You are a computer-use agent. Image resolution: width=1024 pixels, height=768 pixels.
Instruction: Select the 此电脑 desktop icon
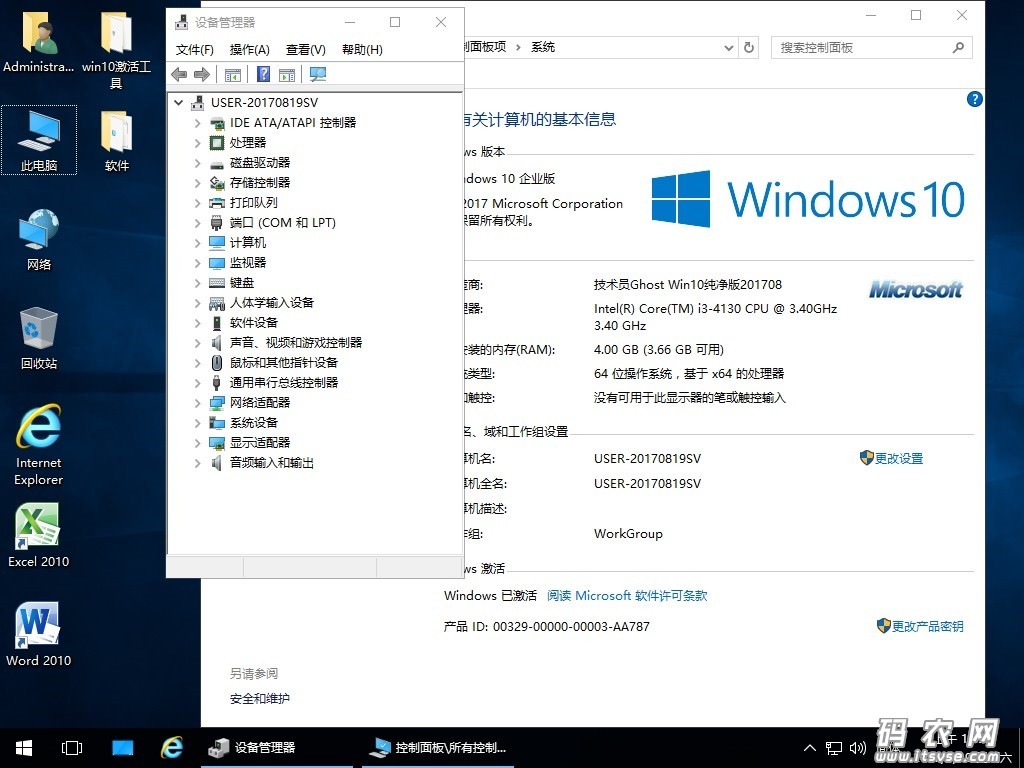39,140
